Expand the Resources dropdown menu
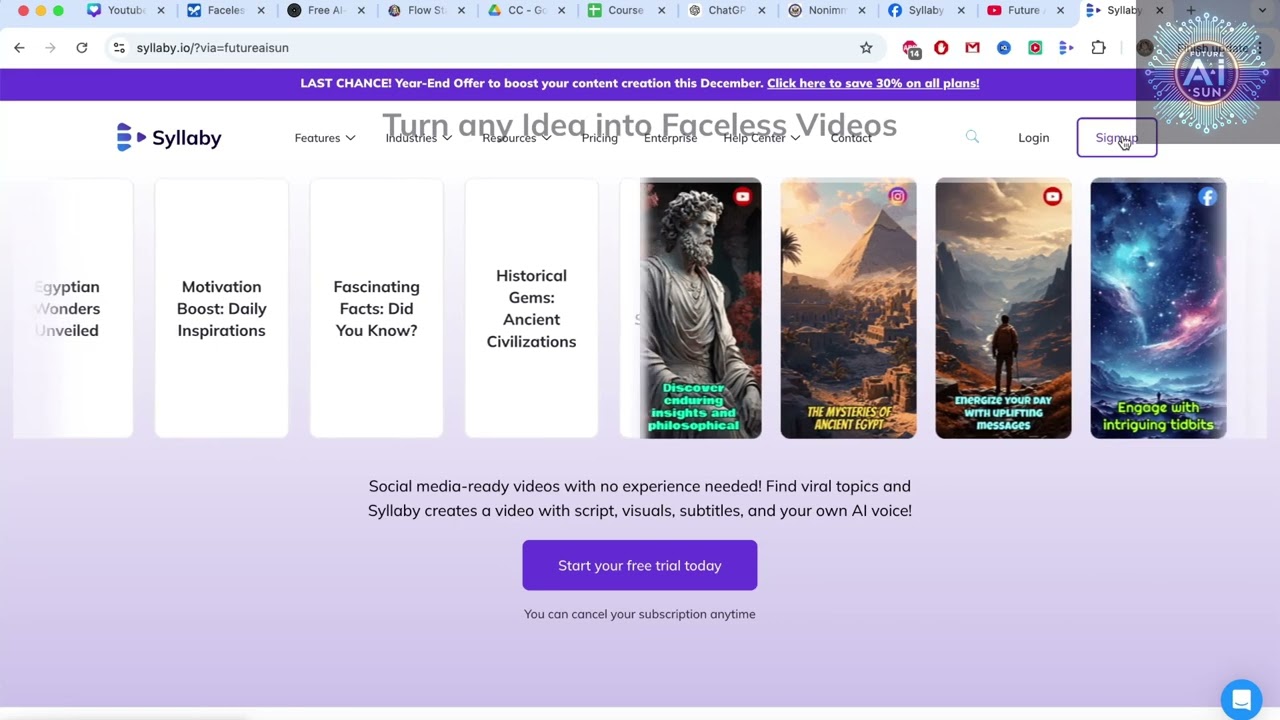The height and width of the screenshot is (720, 1280). point(516,138)
